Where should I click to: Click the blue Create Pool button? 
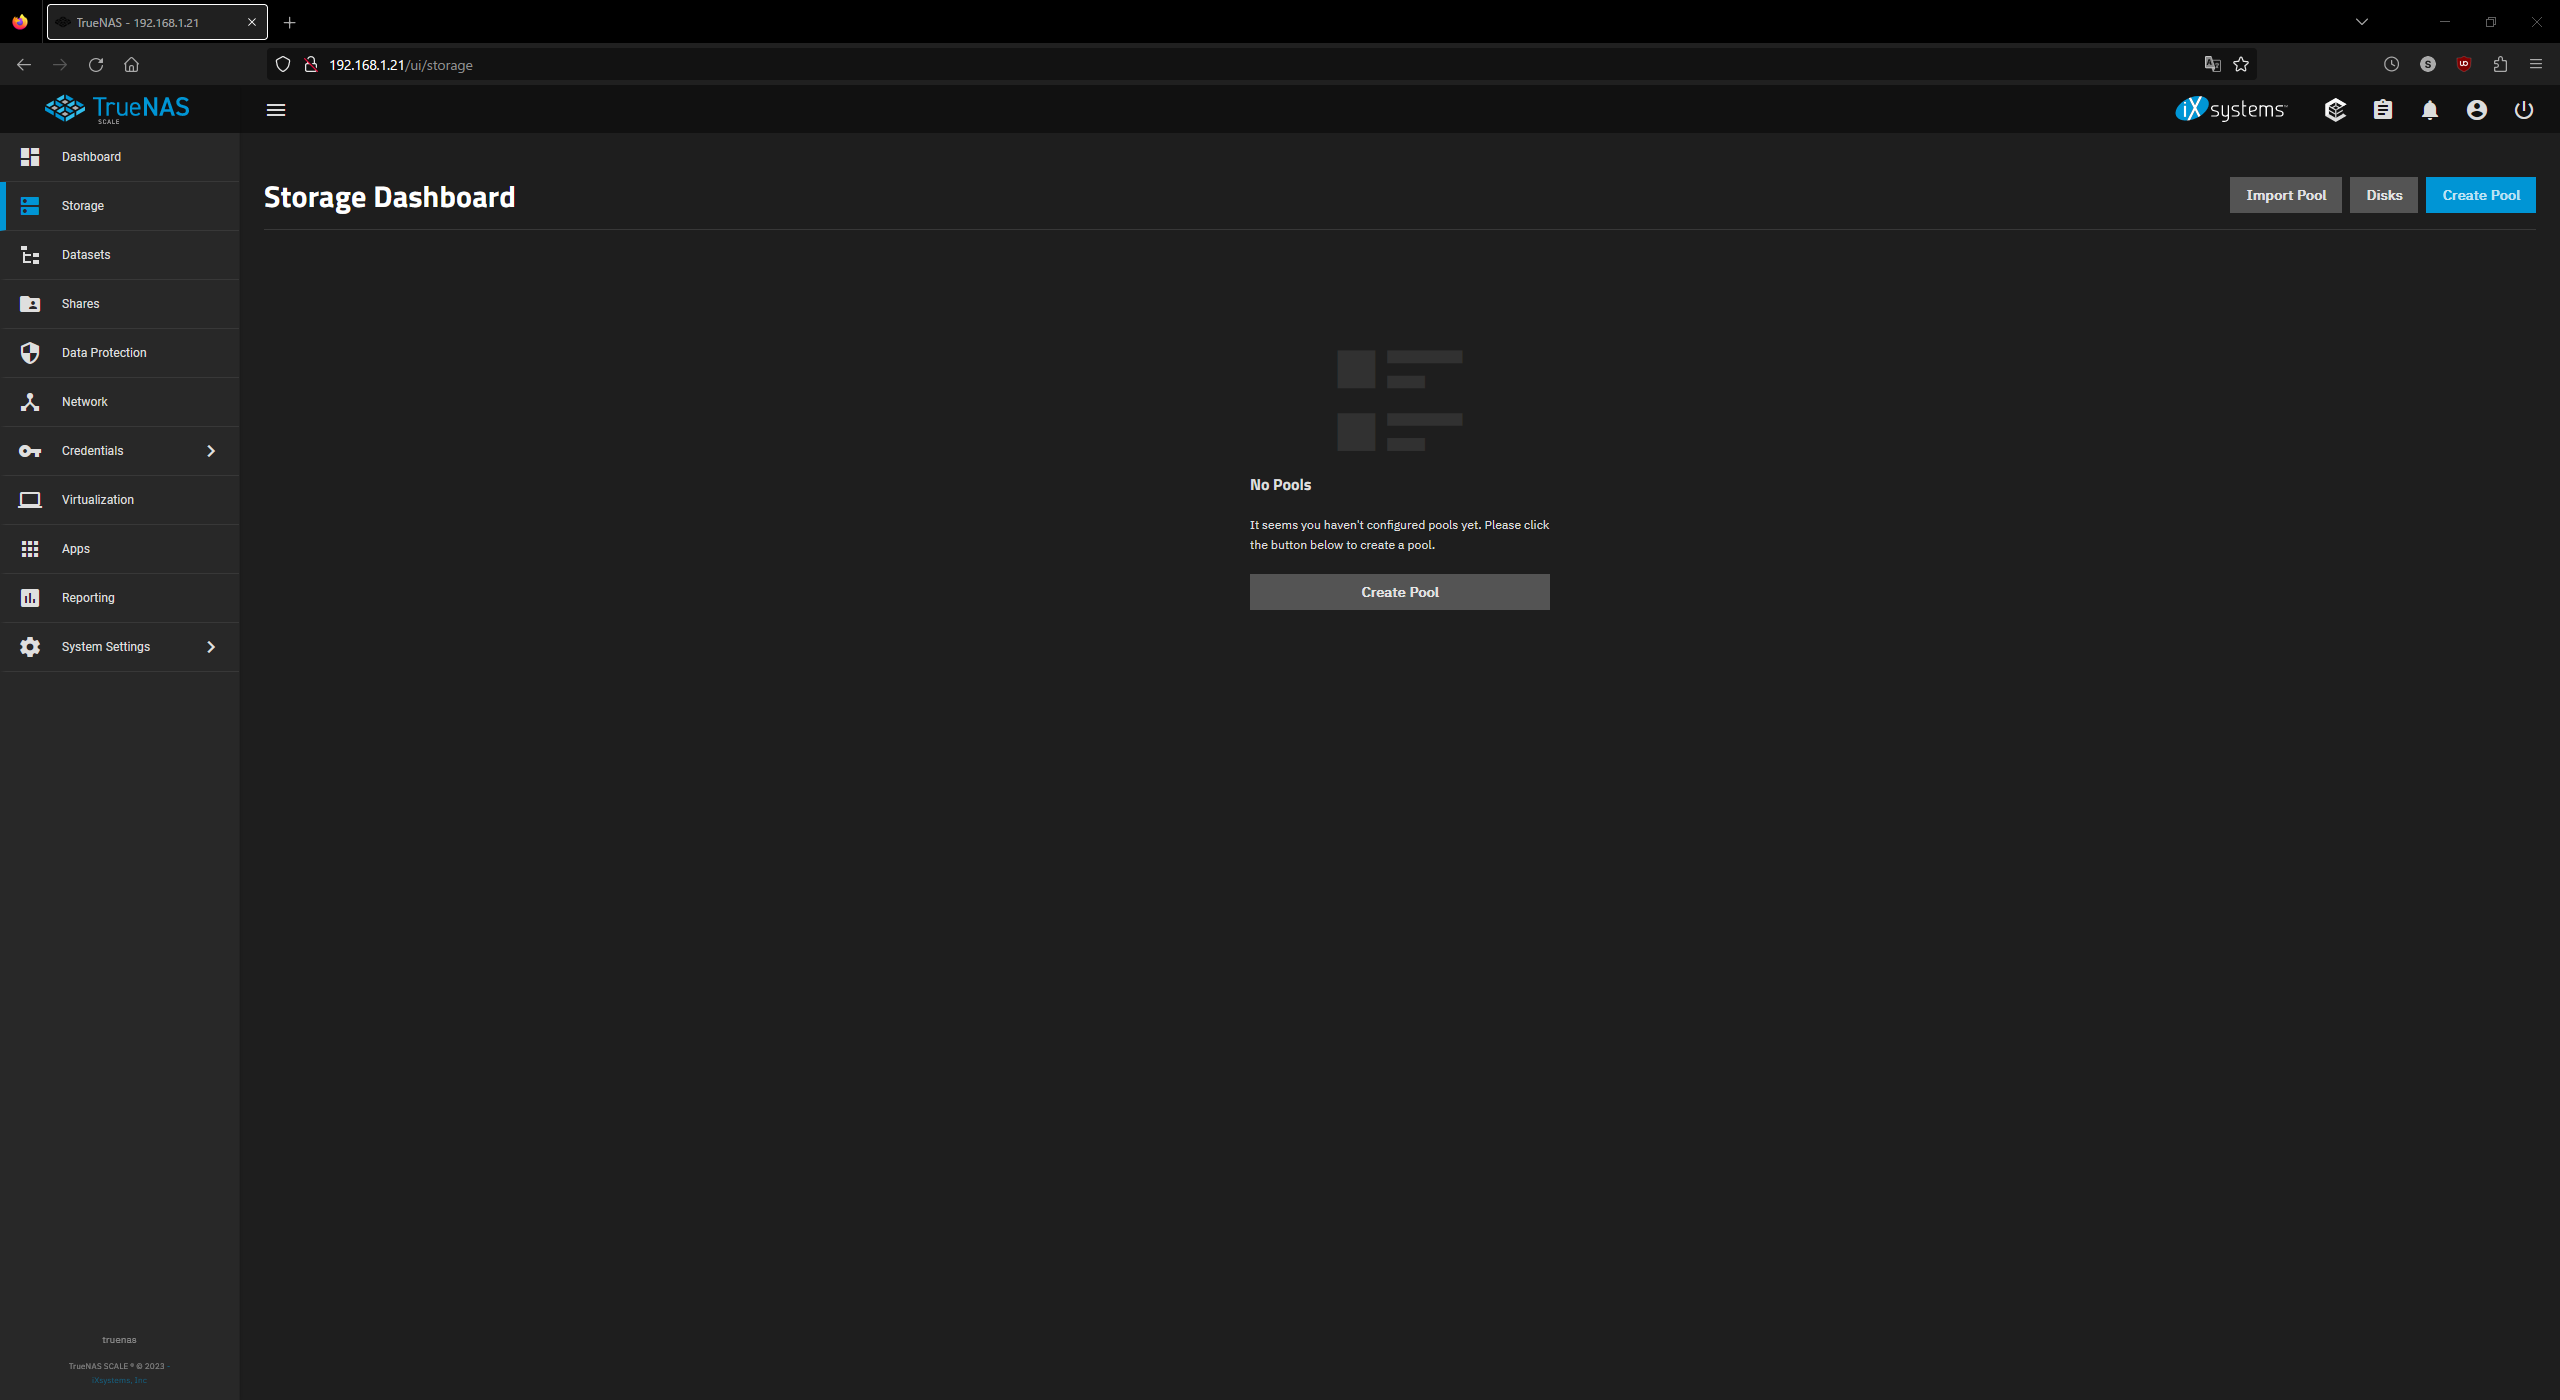(x=2480, y=195)
